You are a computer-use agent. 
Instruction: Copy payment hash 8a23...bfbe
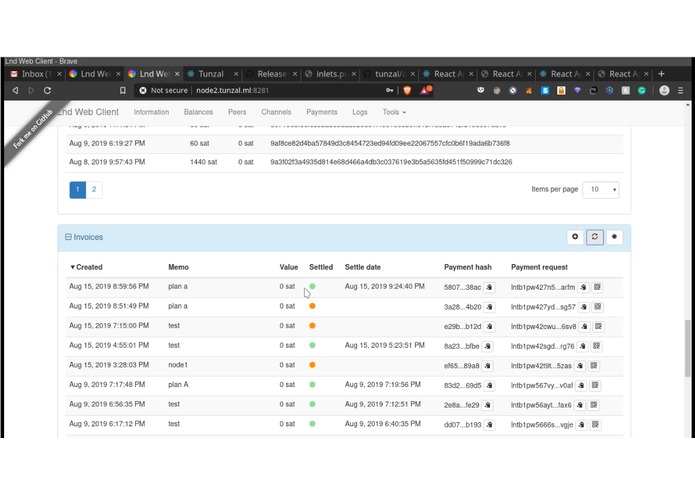[488, 346]
